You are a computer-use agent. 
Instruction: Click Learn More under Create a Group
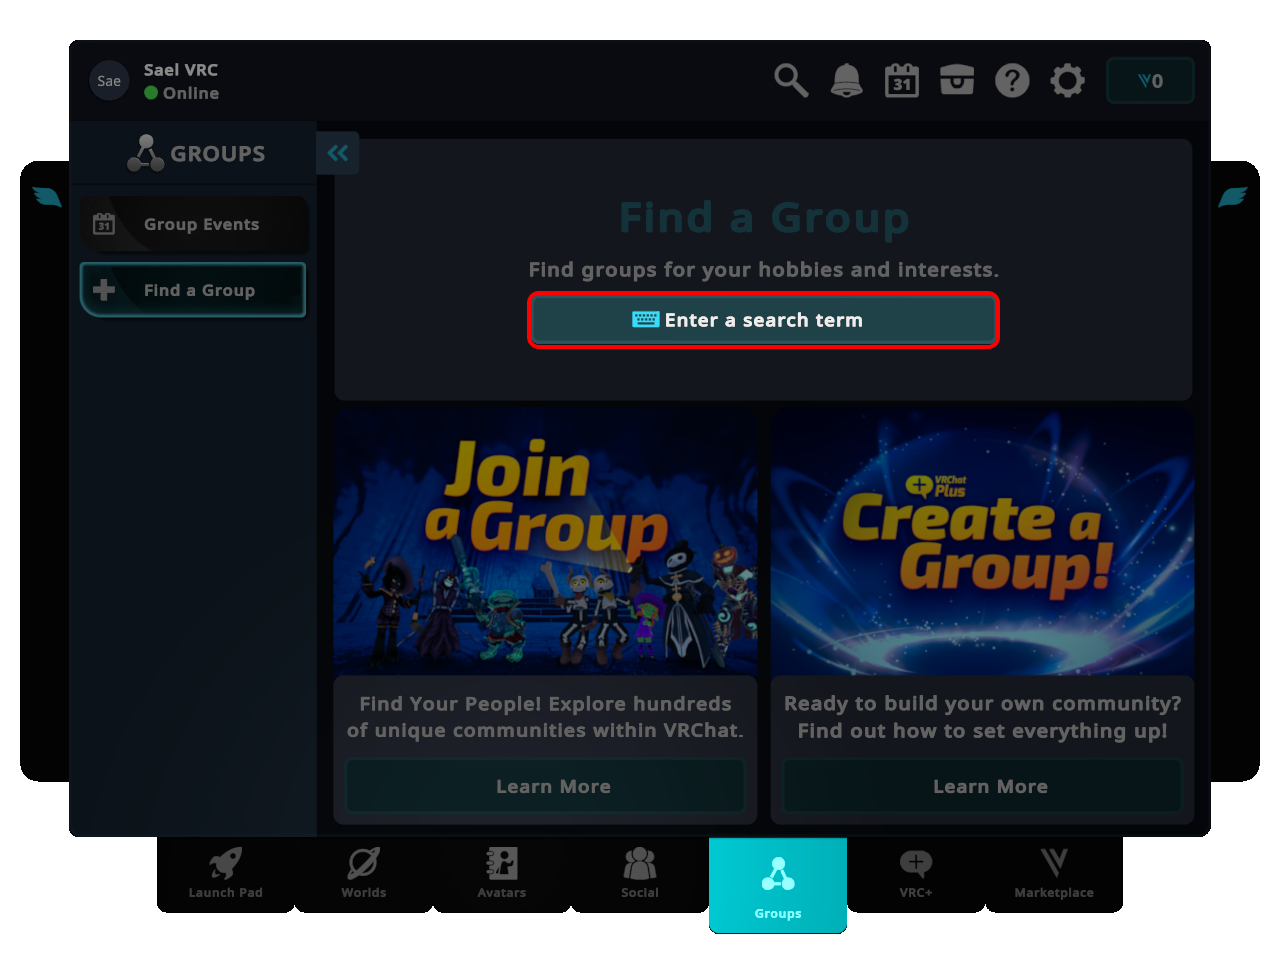[x=990, y=786]
